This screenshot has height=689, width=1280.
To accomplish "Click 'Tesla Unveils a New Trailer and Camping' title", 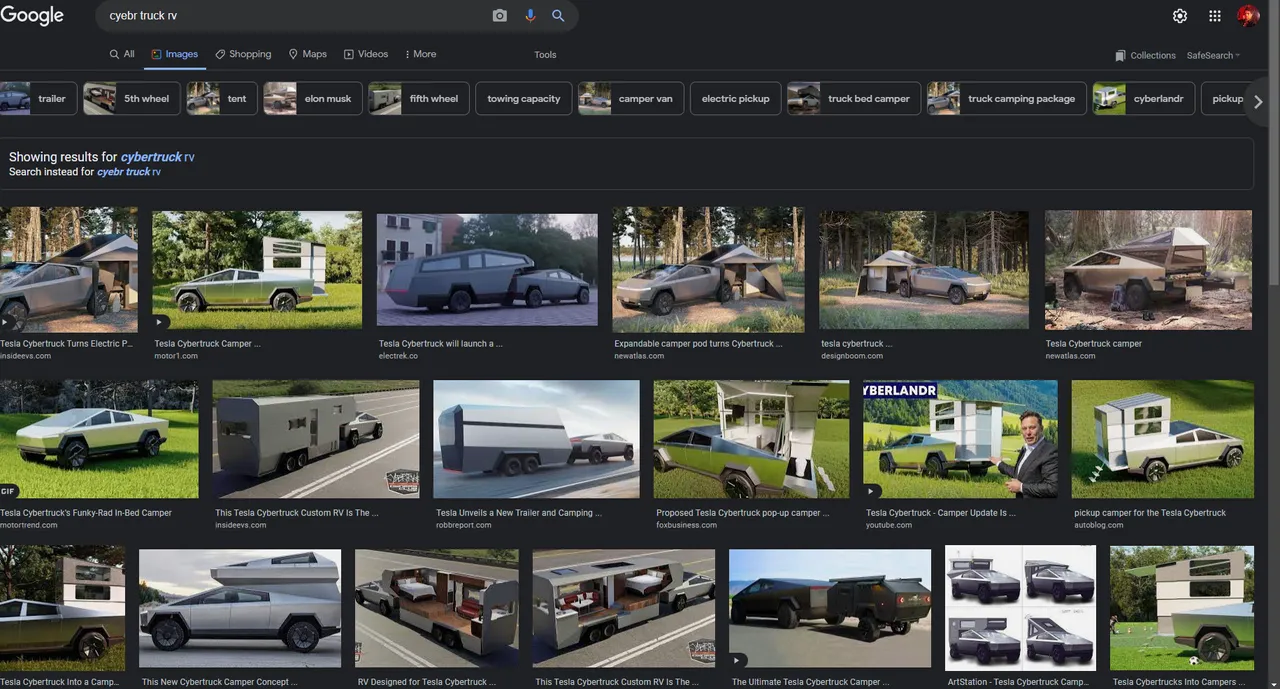I will point(519,513).
